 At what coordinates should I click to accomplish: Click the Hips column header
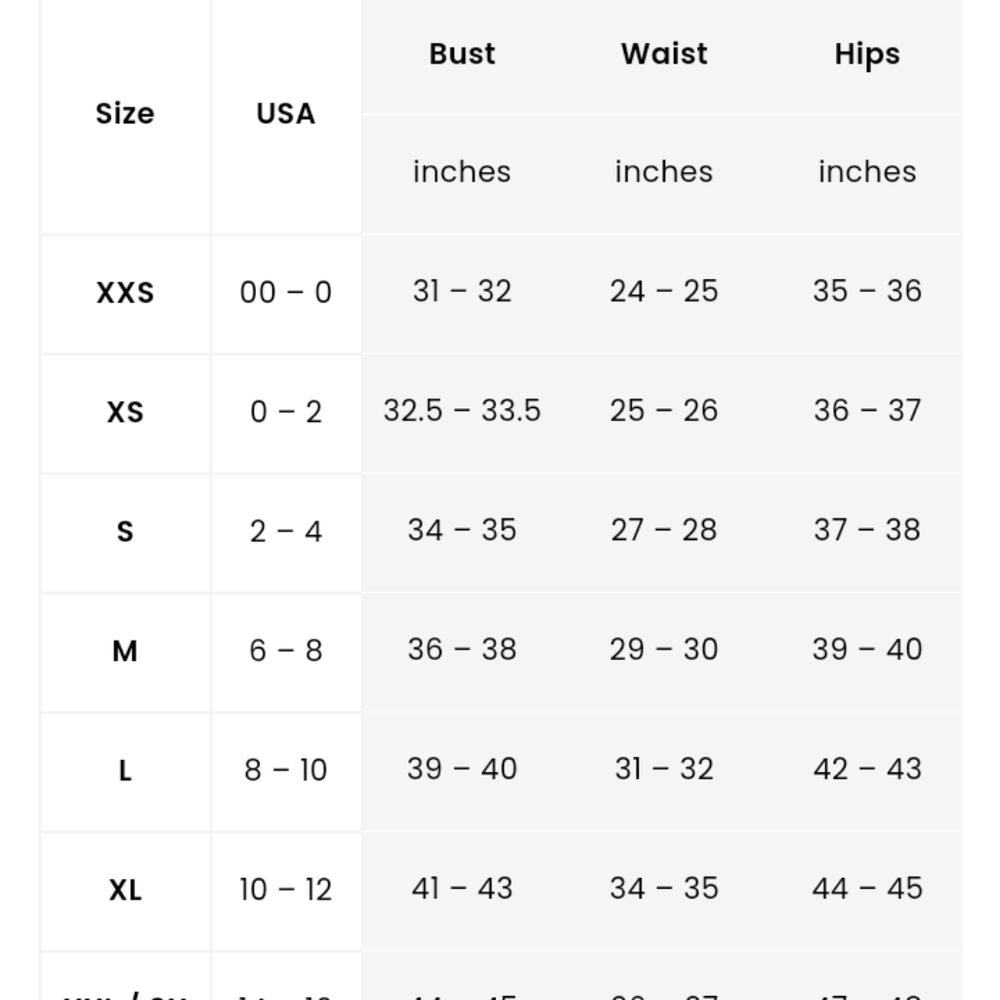(867, 54)
